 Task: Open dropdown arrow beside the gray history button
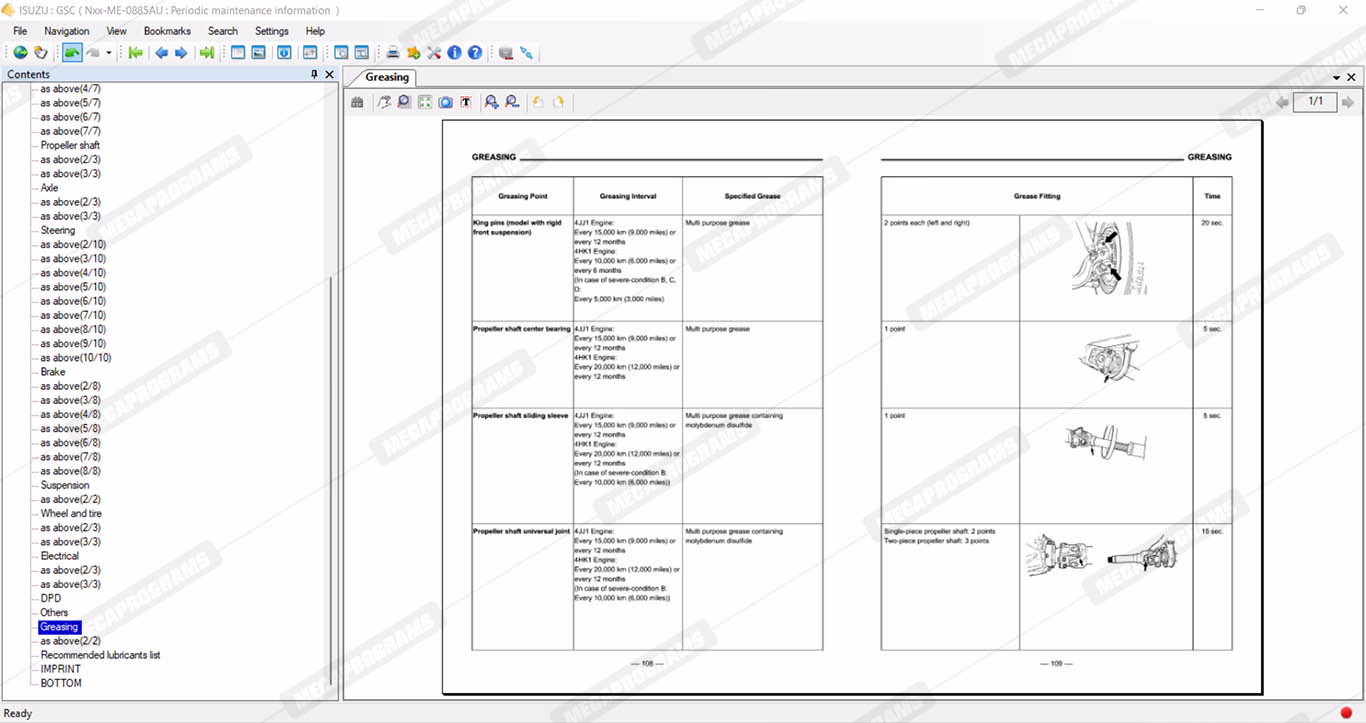pos(108,53)
